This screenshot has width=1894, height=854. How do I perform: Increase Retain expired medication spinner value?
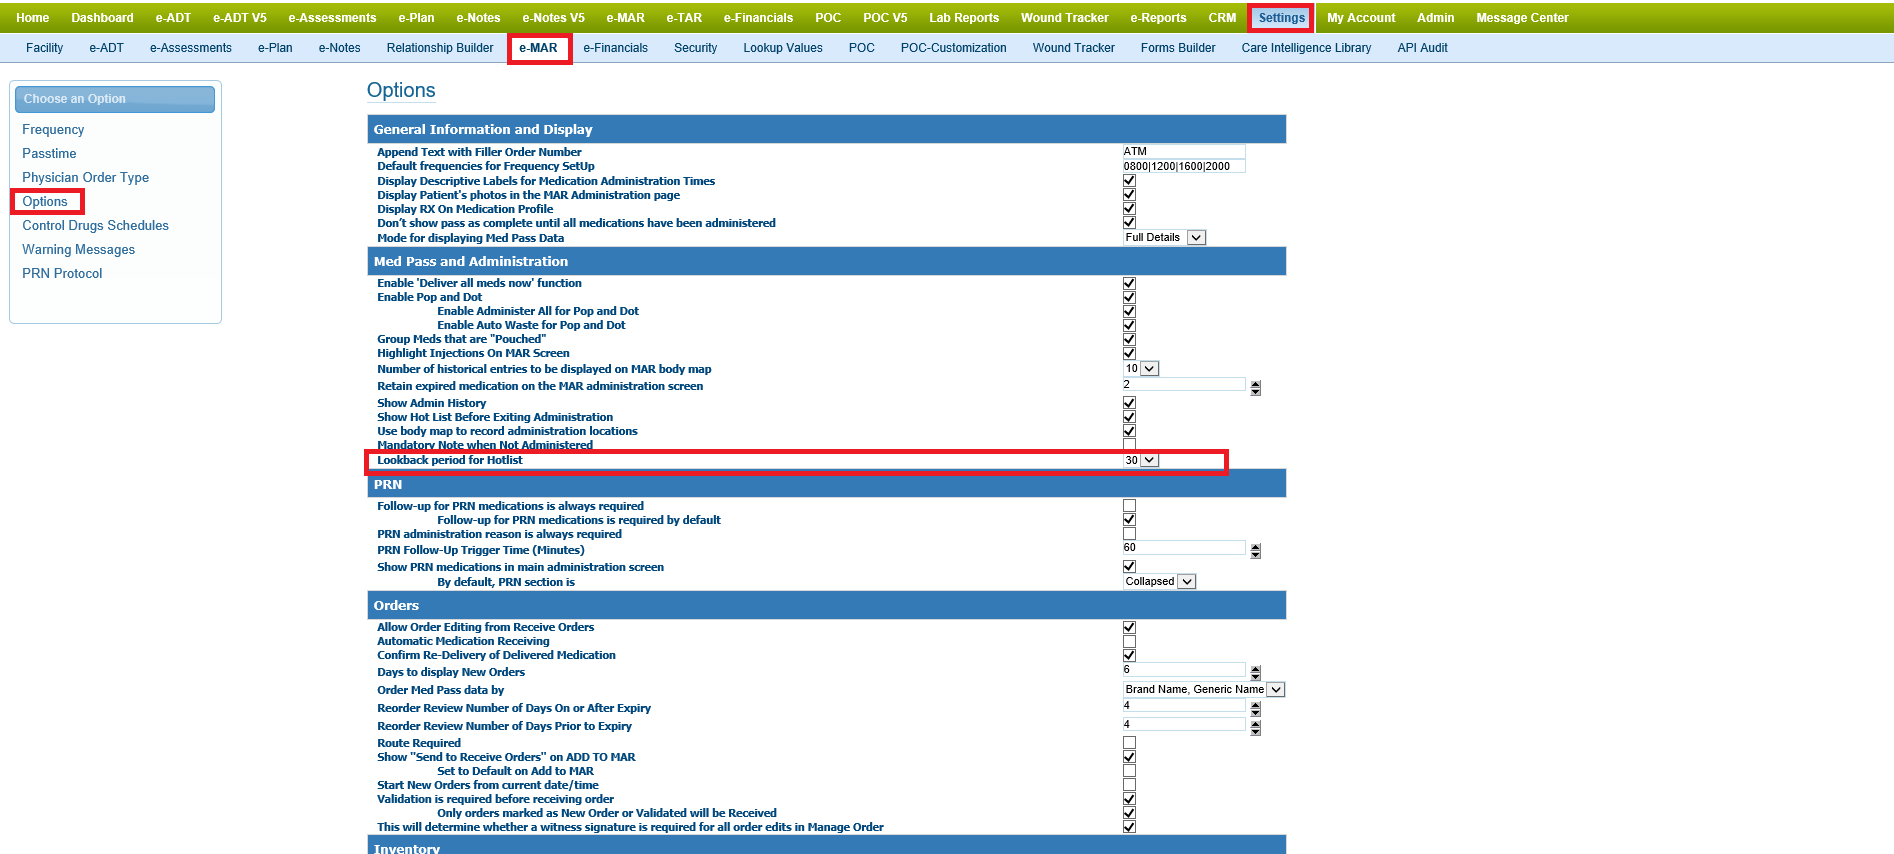click(x=1255, y=383)
